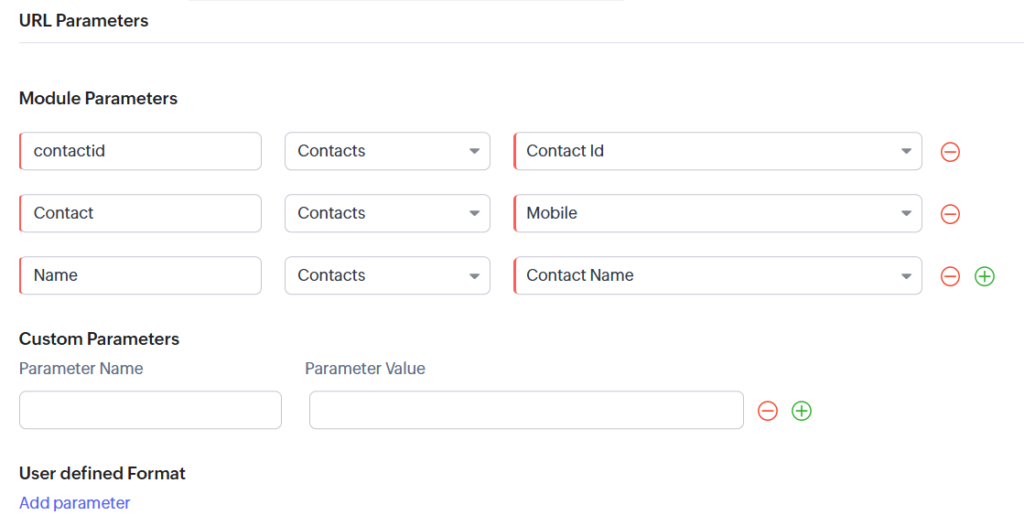1024x526 pixels.
Task: Open module dropdown for Name row
Action: pos(387,275)
